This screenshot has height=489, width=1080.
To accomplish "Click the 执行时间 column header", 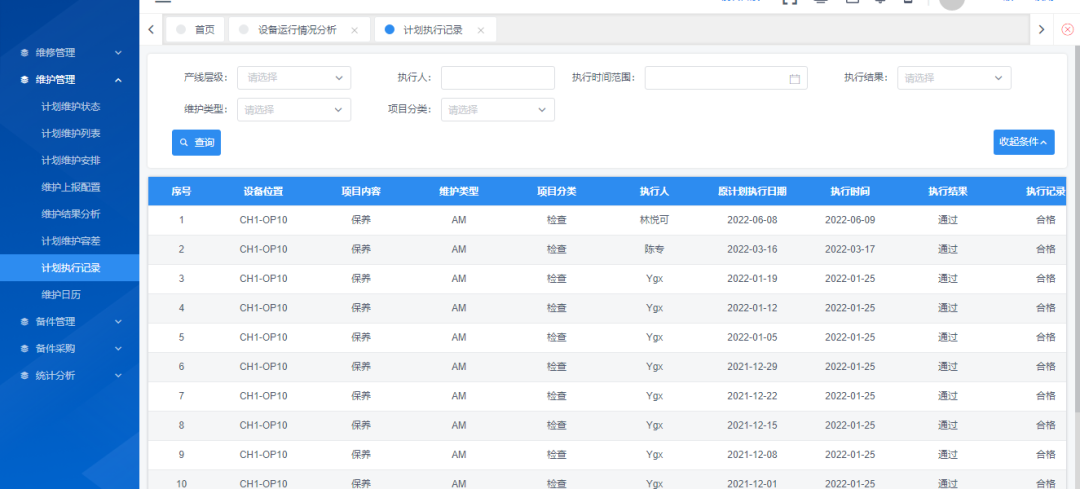I will 850,191.
